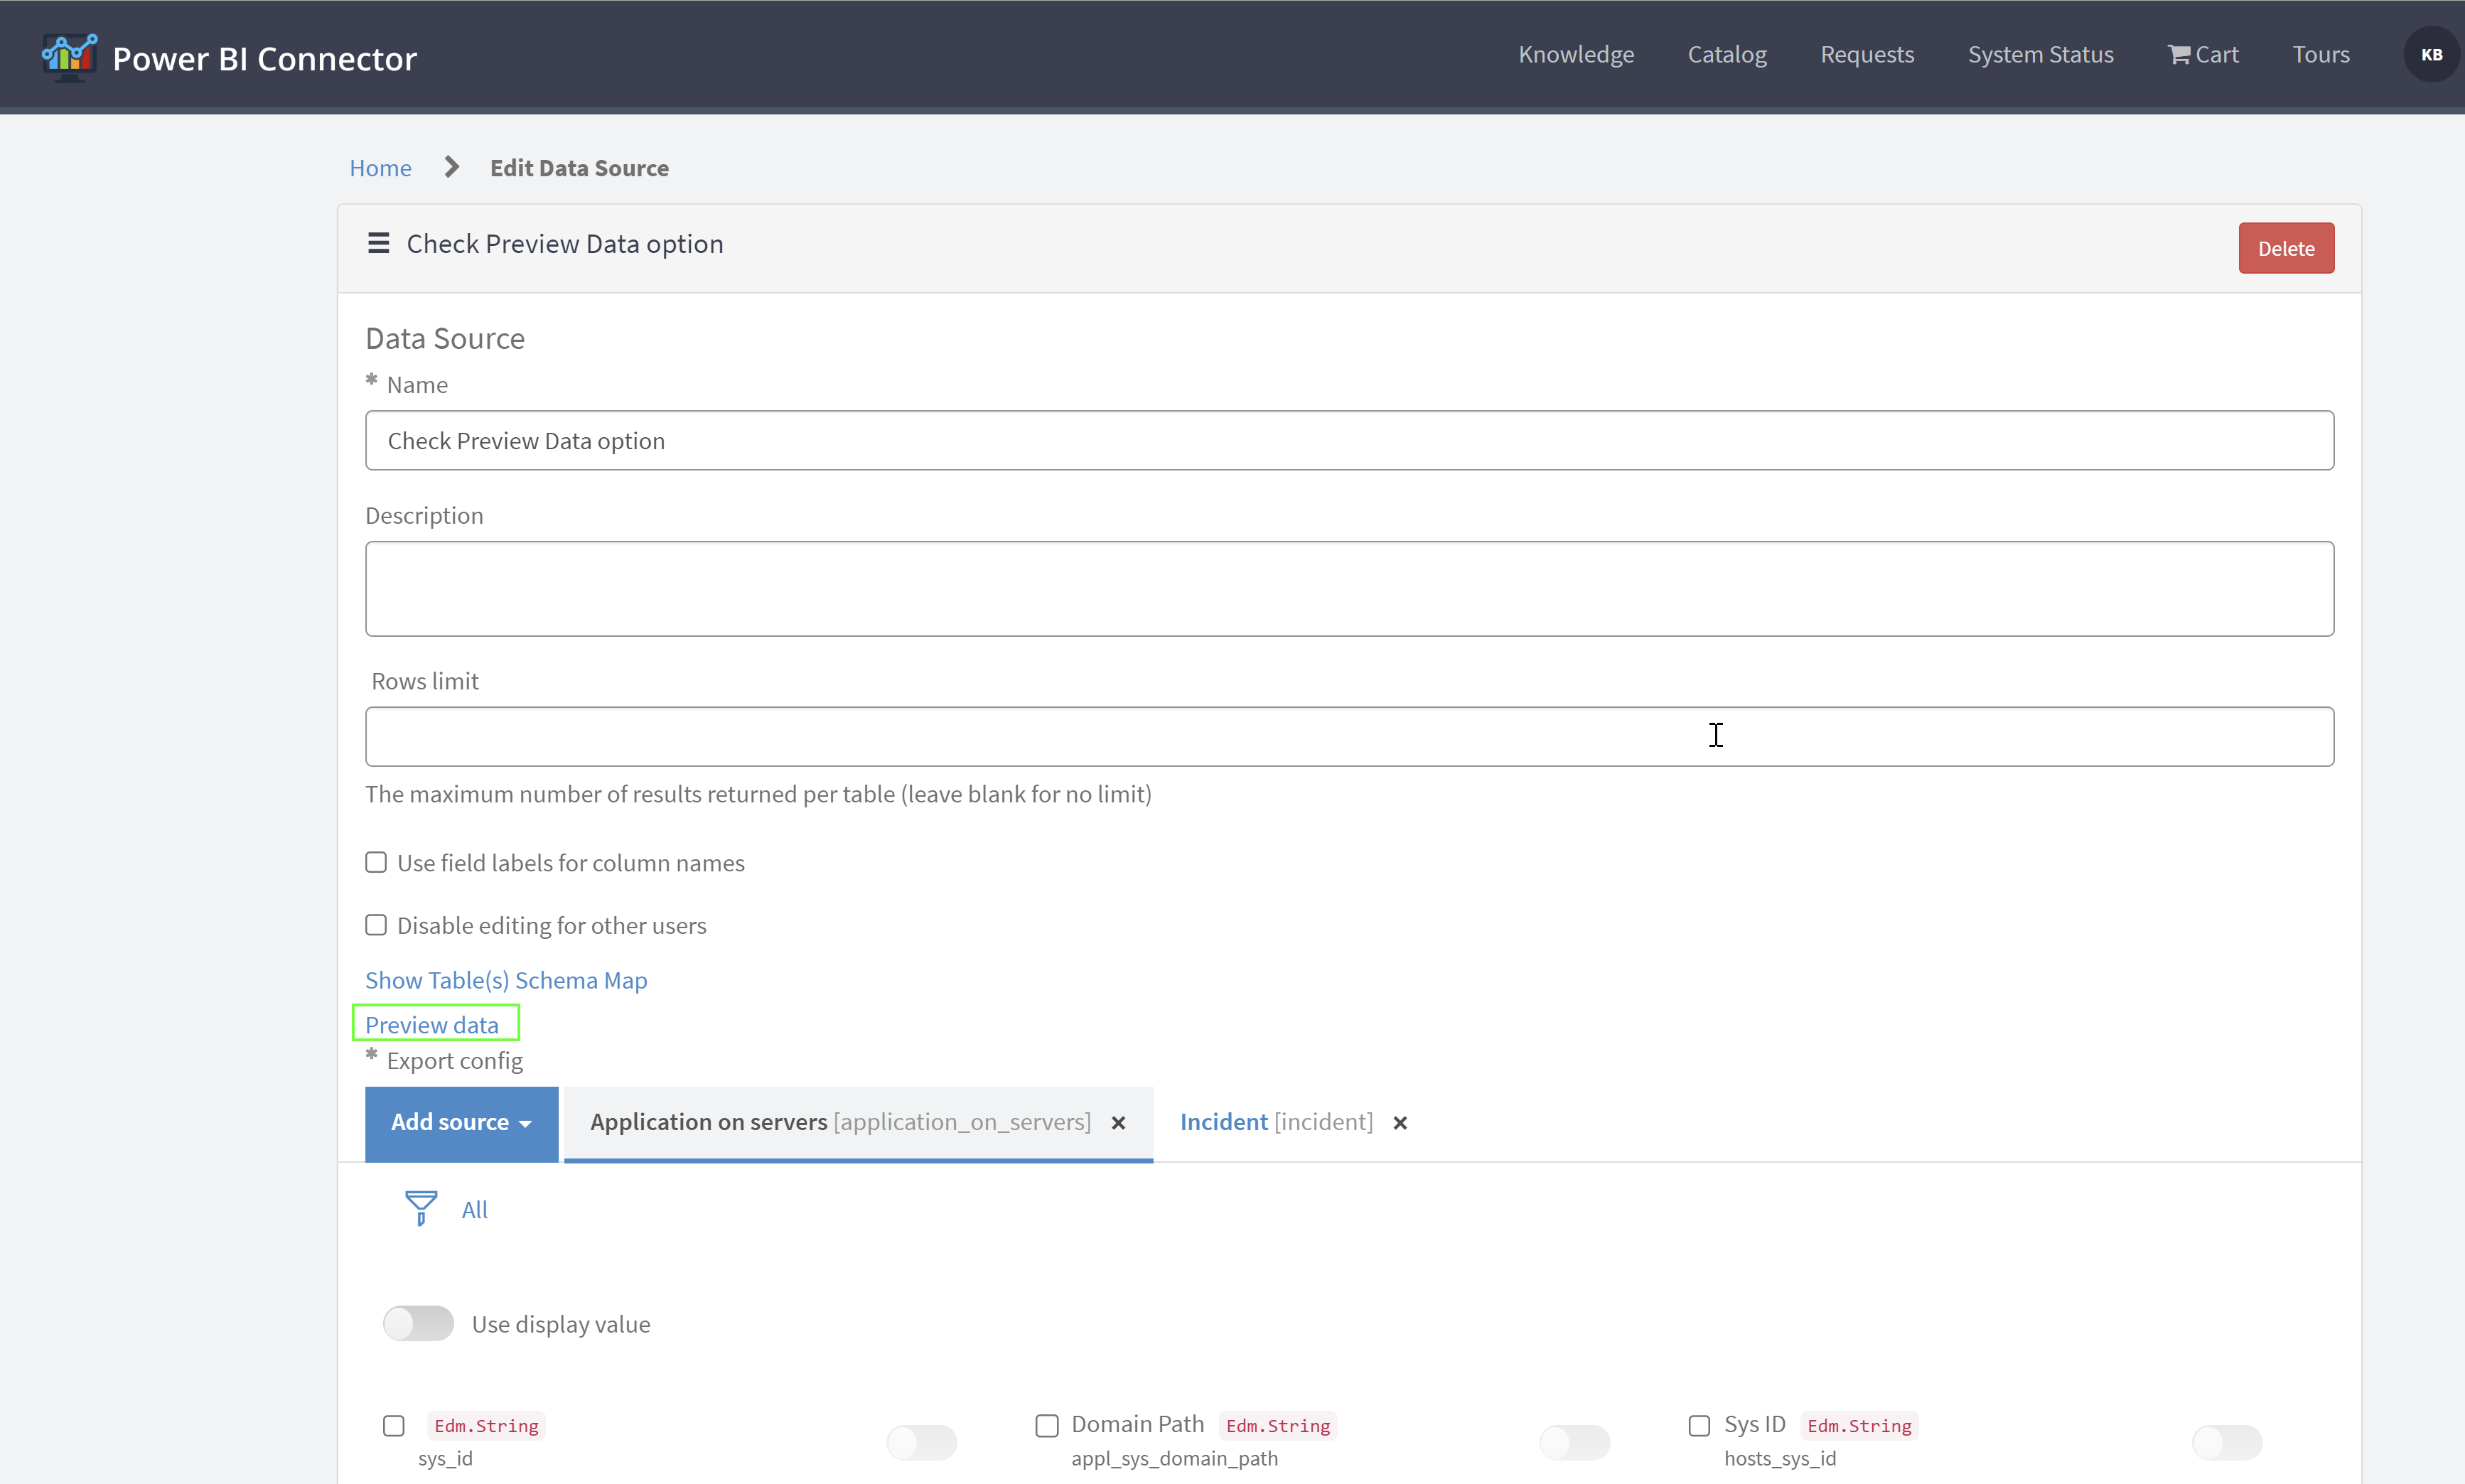Viewport: 2465px width, 1484px height.
Task: Enable Use field labels for column names
Action: tap(376, 862)
